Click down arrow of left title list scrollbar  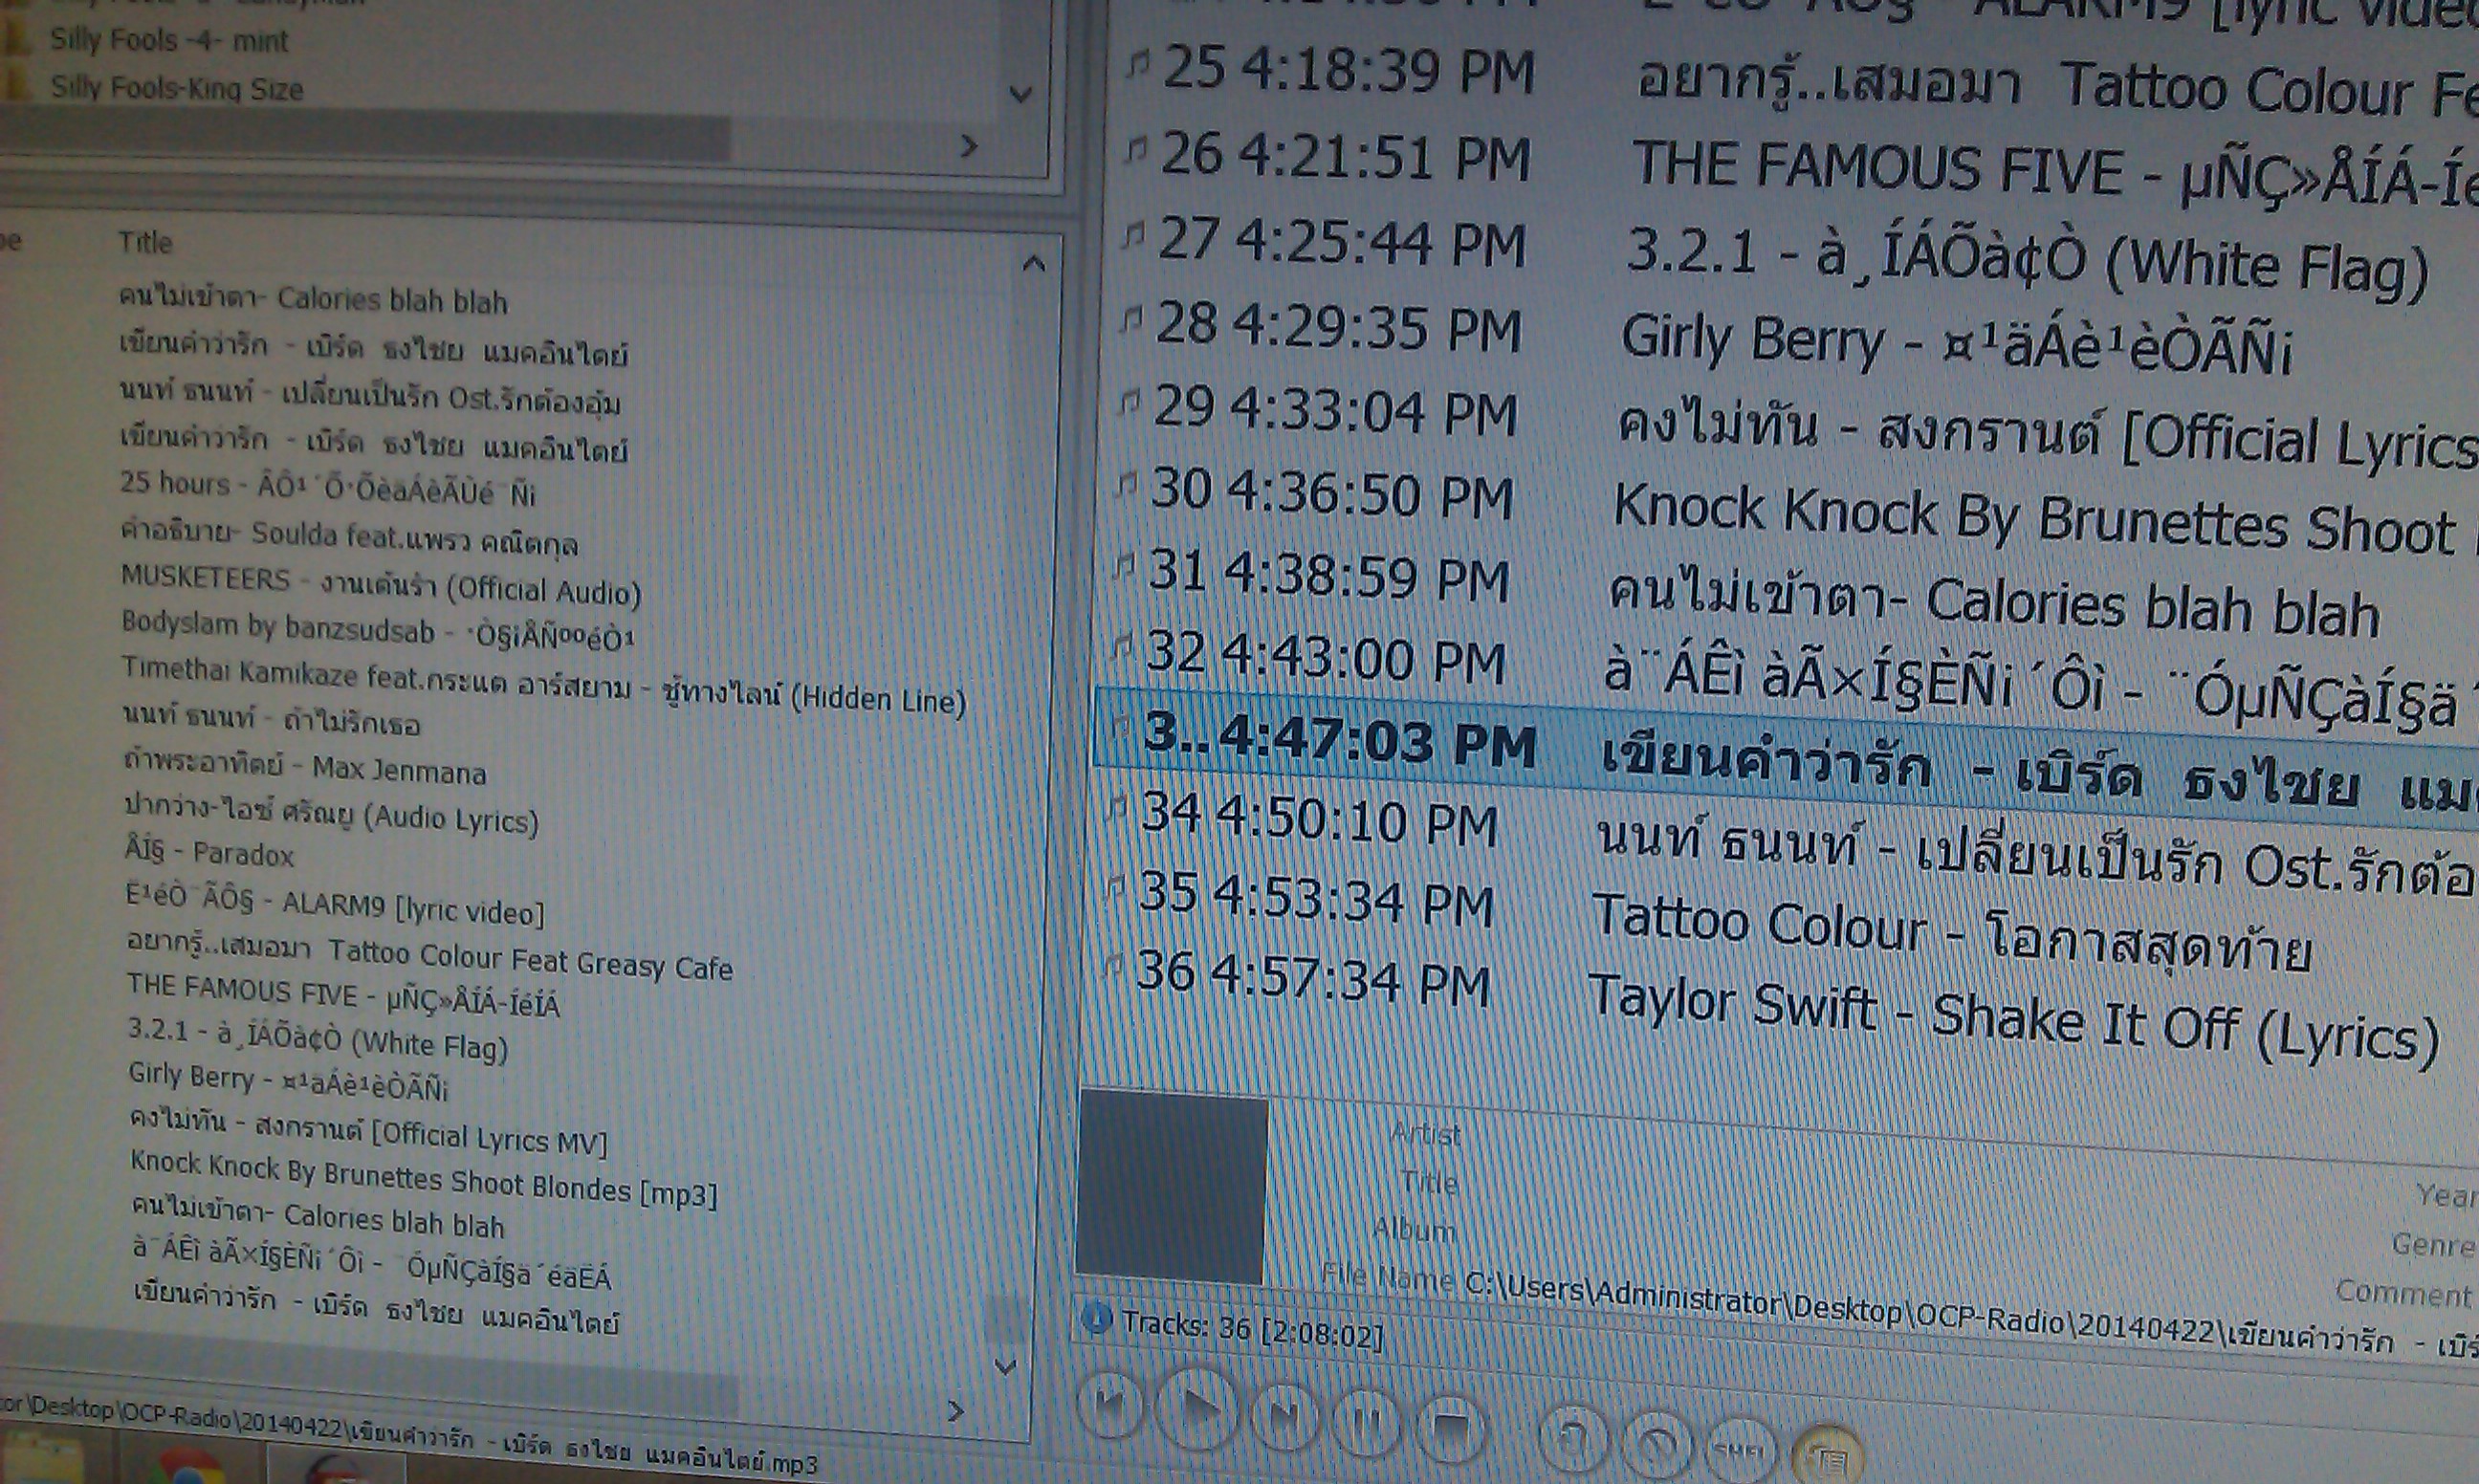coord(1006,1365)
